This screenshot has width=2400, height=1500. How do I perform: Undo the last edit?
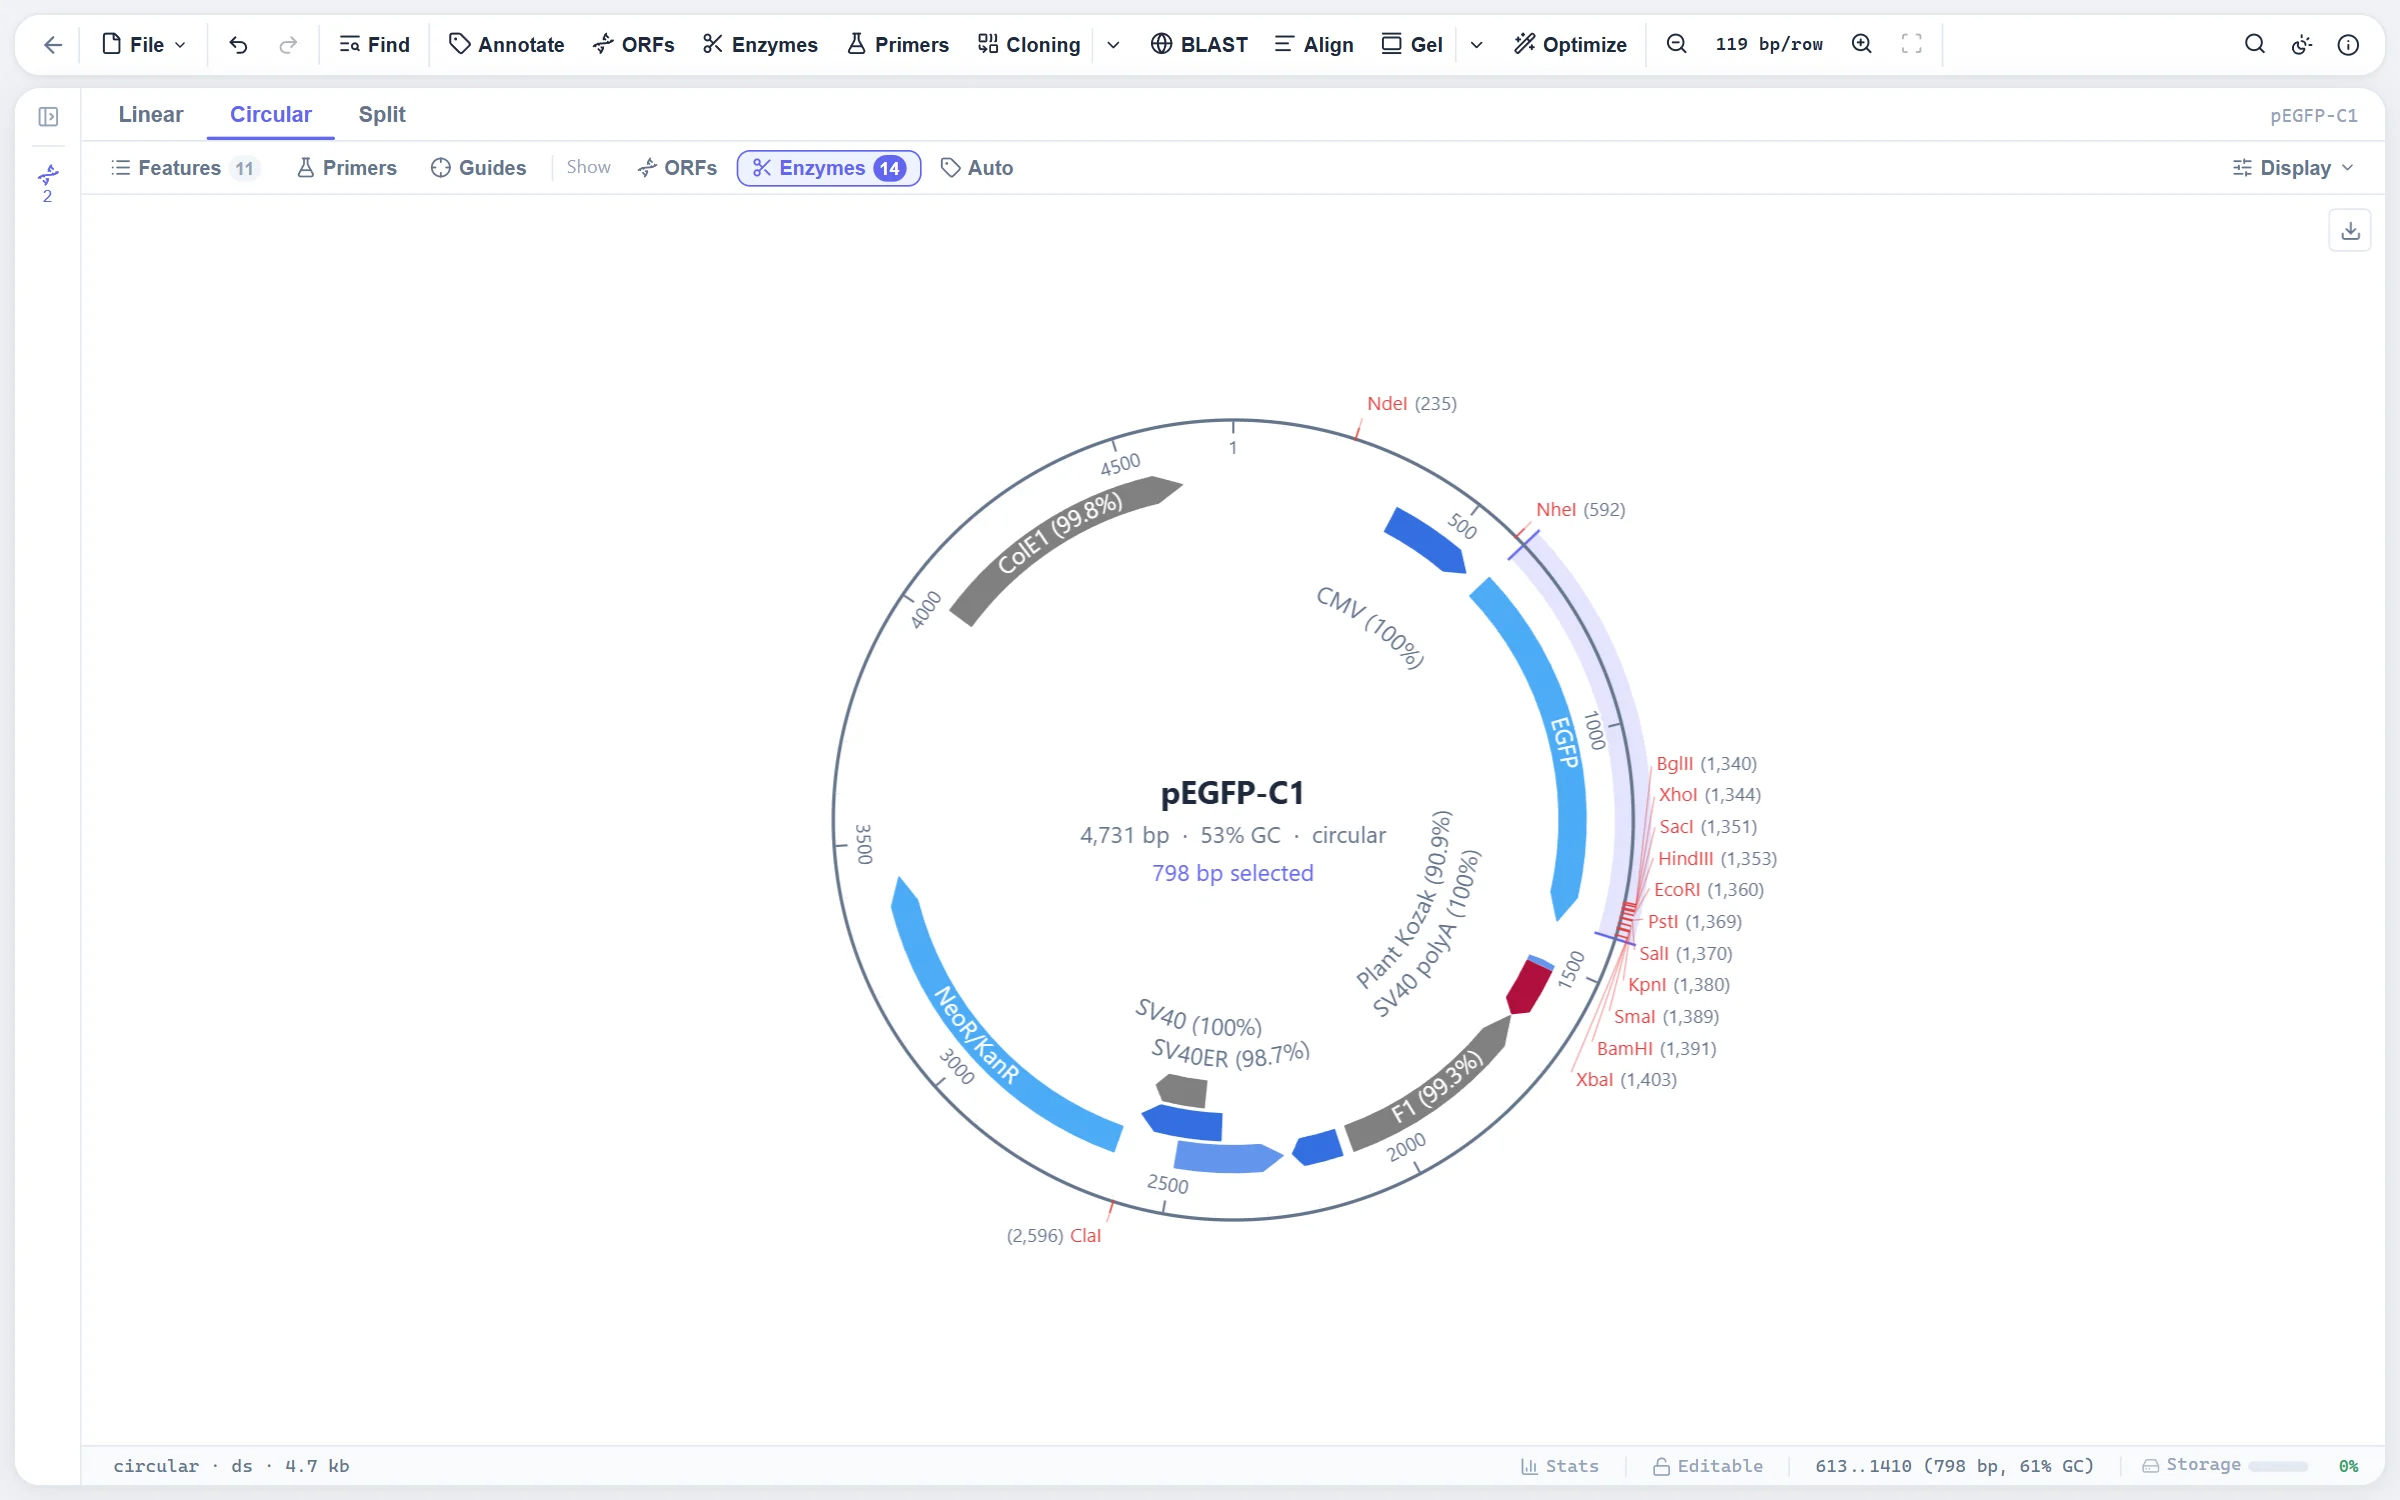(238, 44)
